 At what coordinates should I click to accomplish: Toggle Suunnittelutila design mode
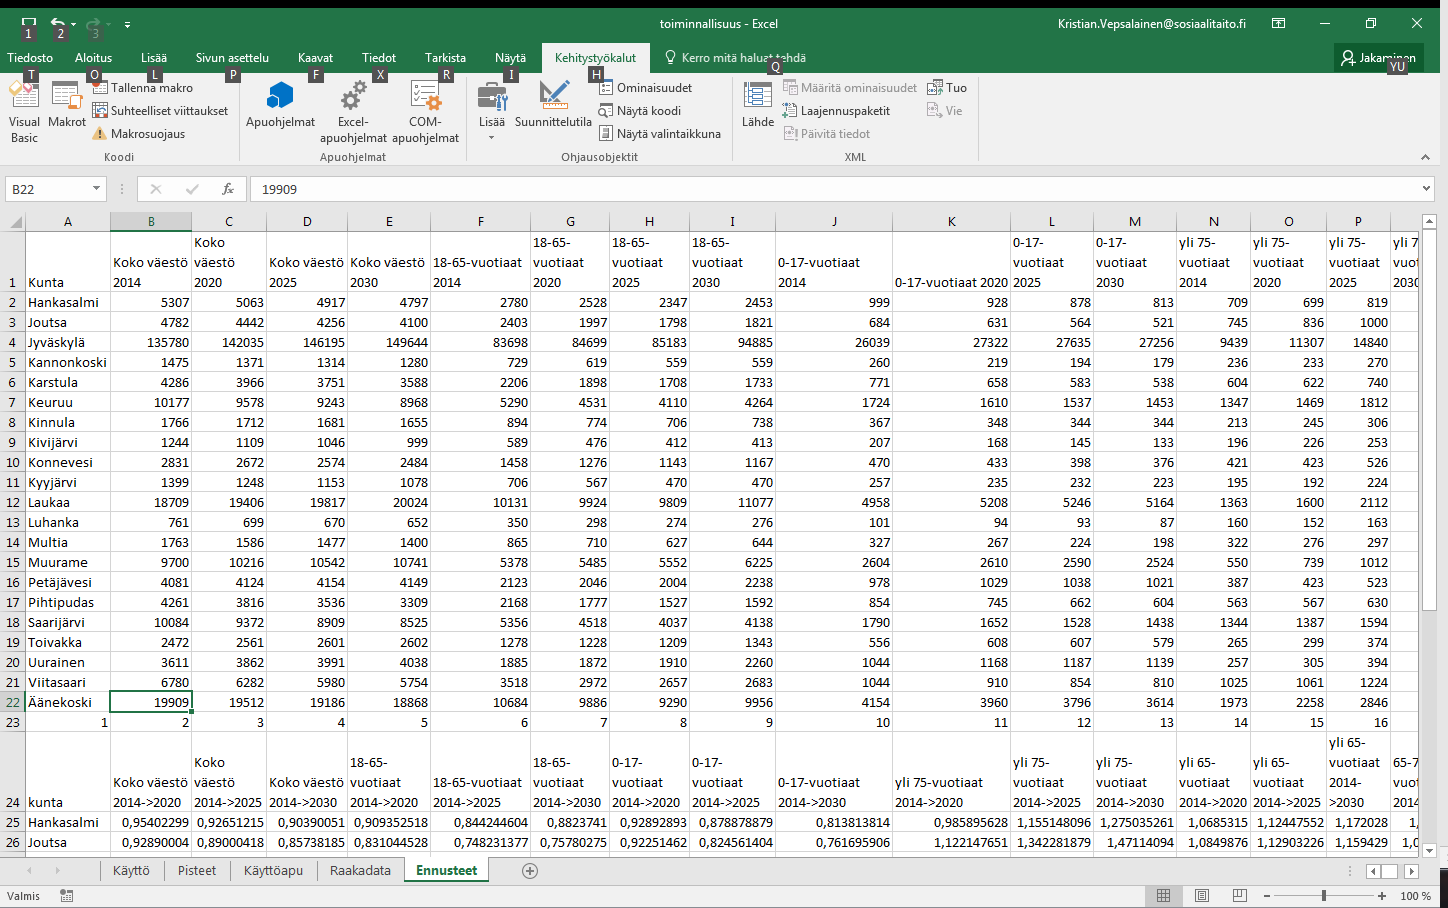point(553,105)
